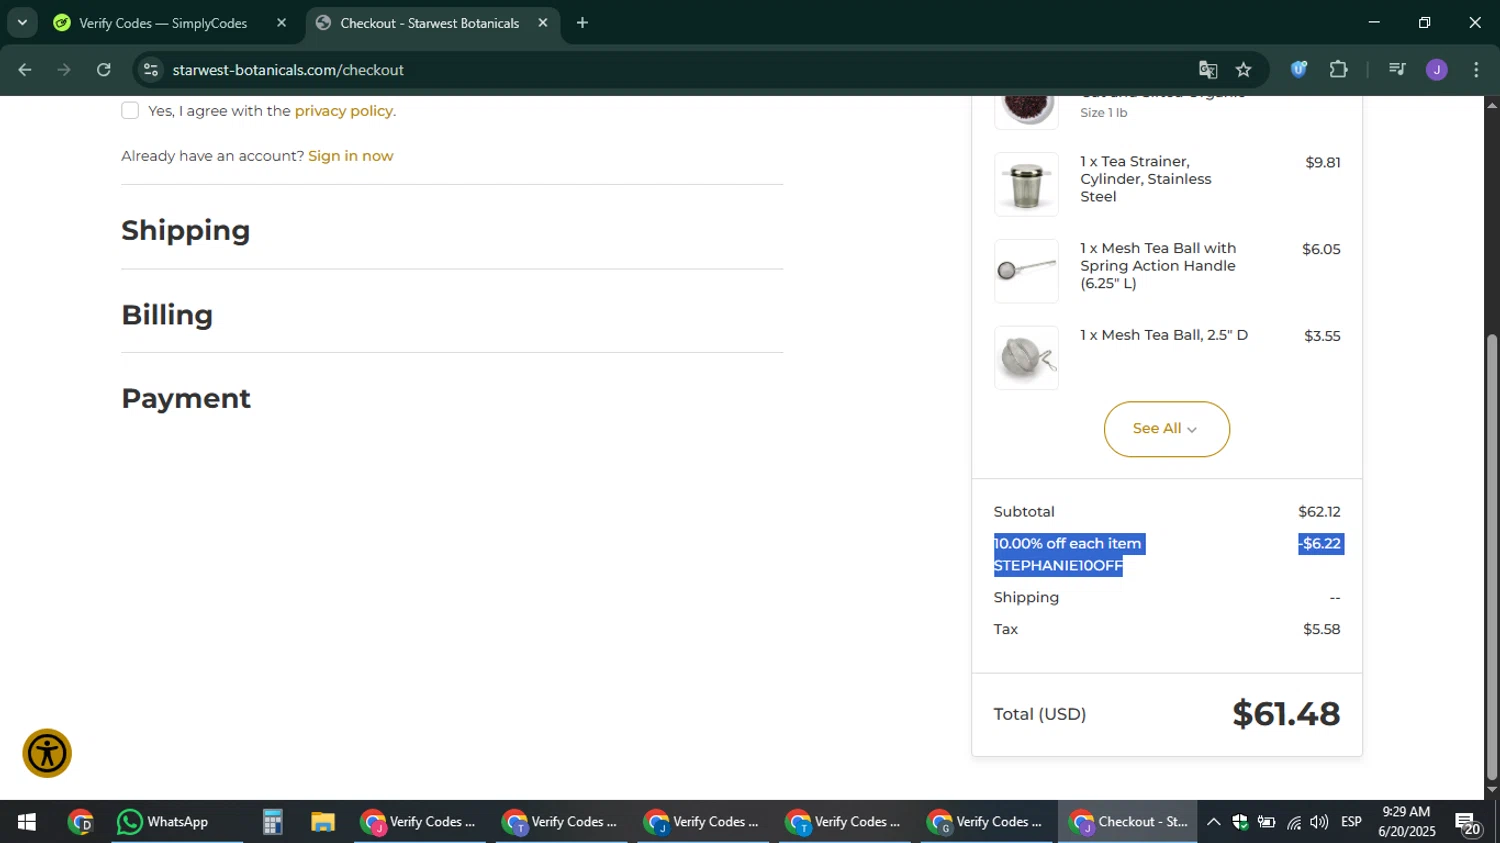Screen dimensions: 1500x843
Task: View the Mesh Tea Ball Spring Handle thumbnail
Action: pos(1026,271)
